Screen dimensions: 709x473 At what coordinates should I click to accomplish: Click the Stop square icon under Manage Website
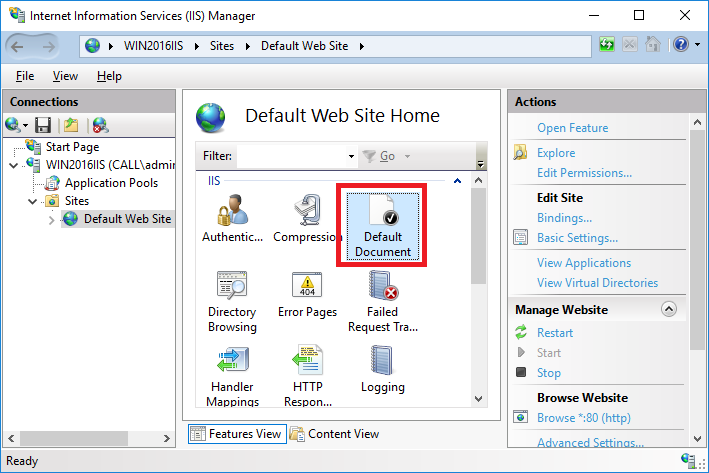click(521, 372)
